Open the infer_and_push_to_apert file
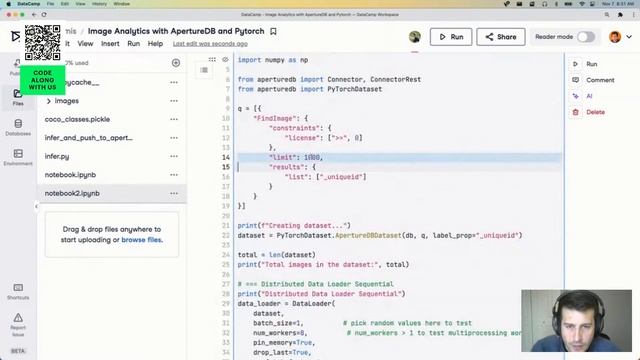This screenshot has height=360, width=640. tap(89, 138)
